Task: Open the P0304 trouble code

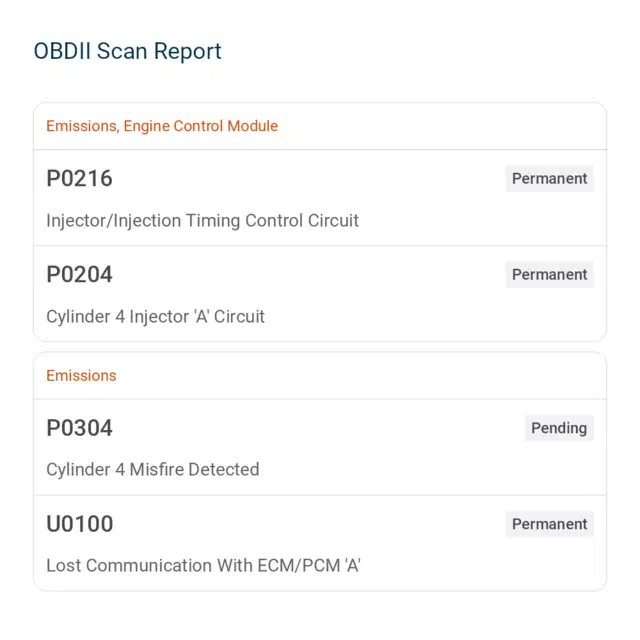Action: [x=79, y=428]
